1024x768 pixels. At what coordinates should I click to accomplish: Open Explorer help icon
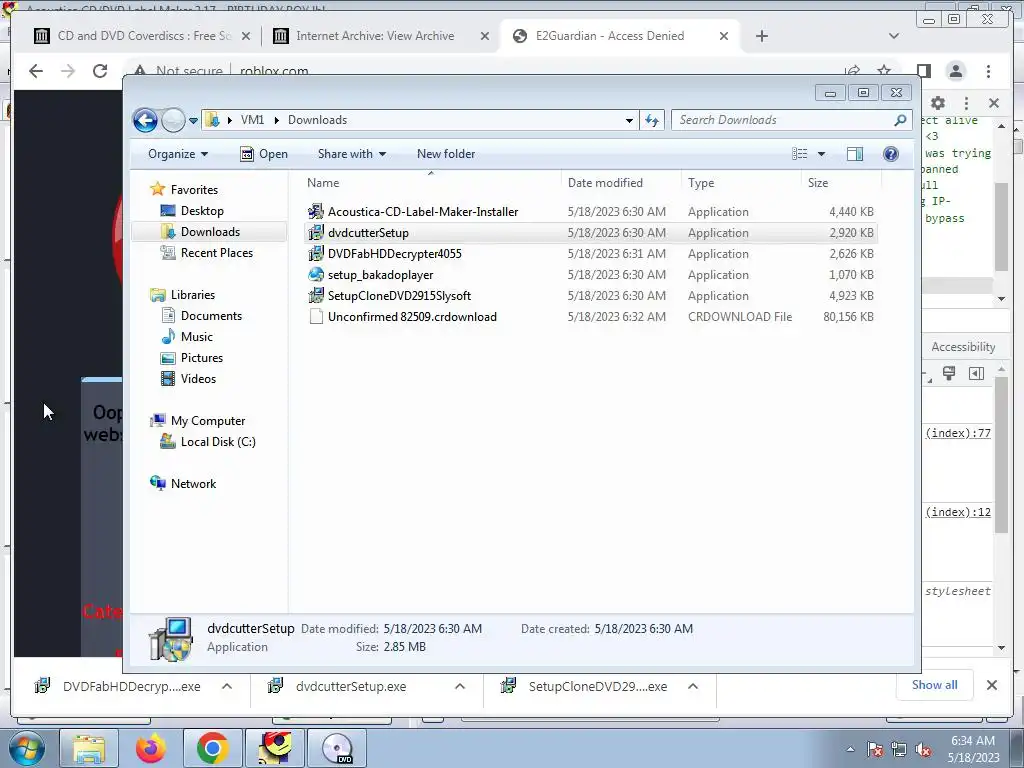click(x=891, y=154)
